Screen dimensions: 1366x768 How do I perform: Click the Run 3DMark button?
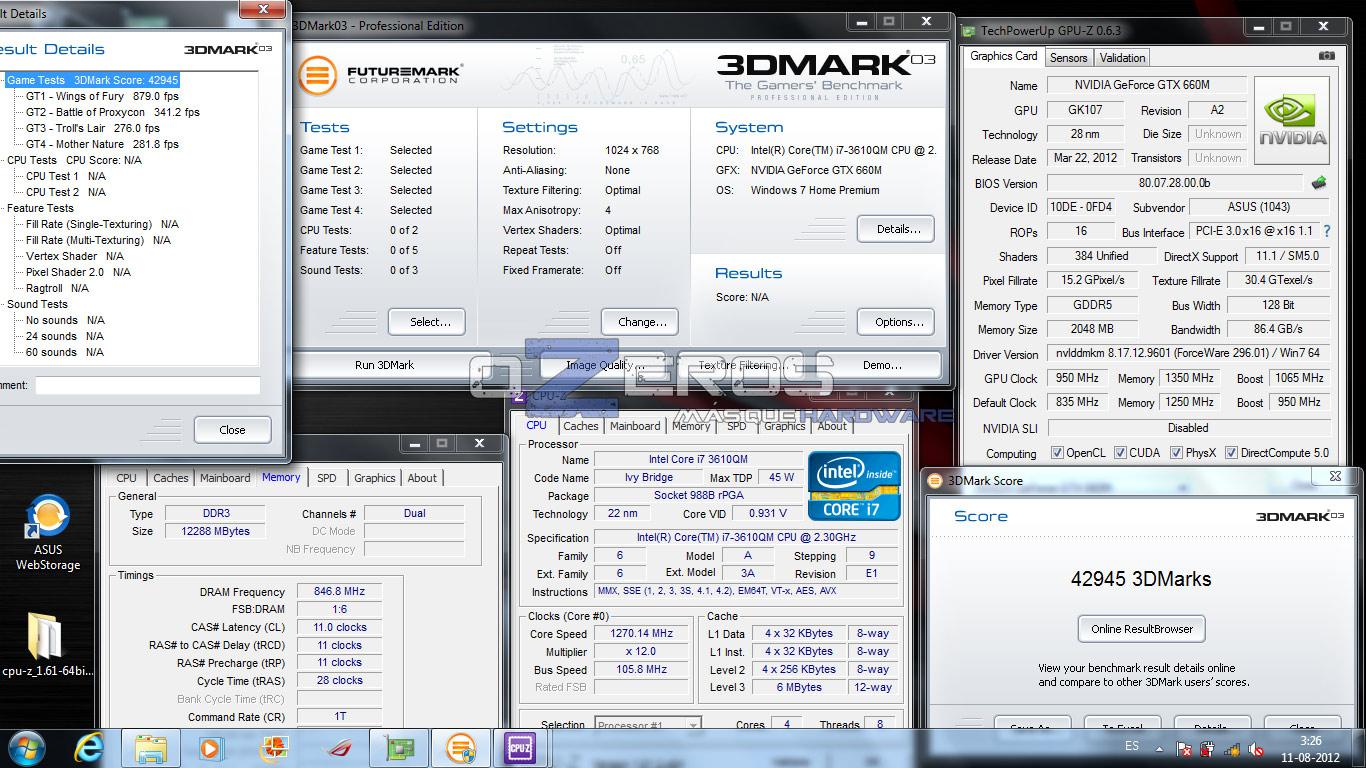384,365
